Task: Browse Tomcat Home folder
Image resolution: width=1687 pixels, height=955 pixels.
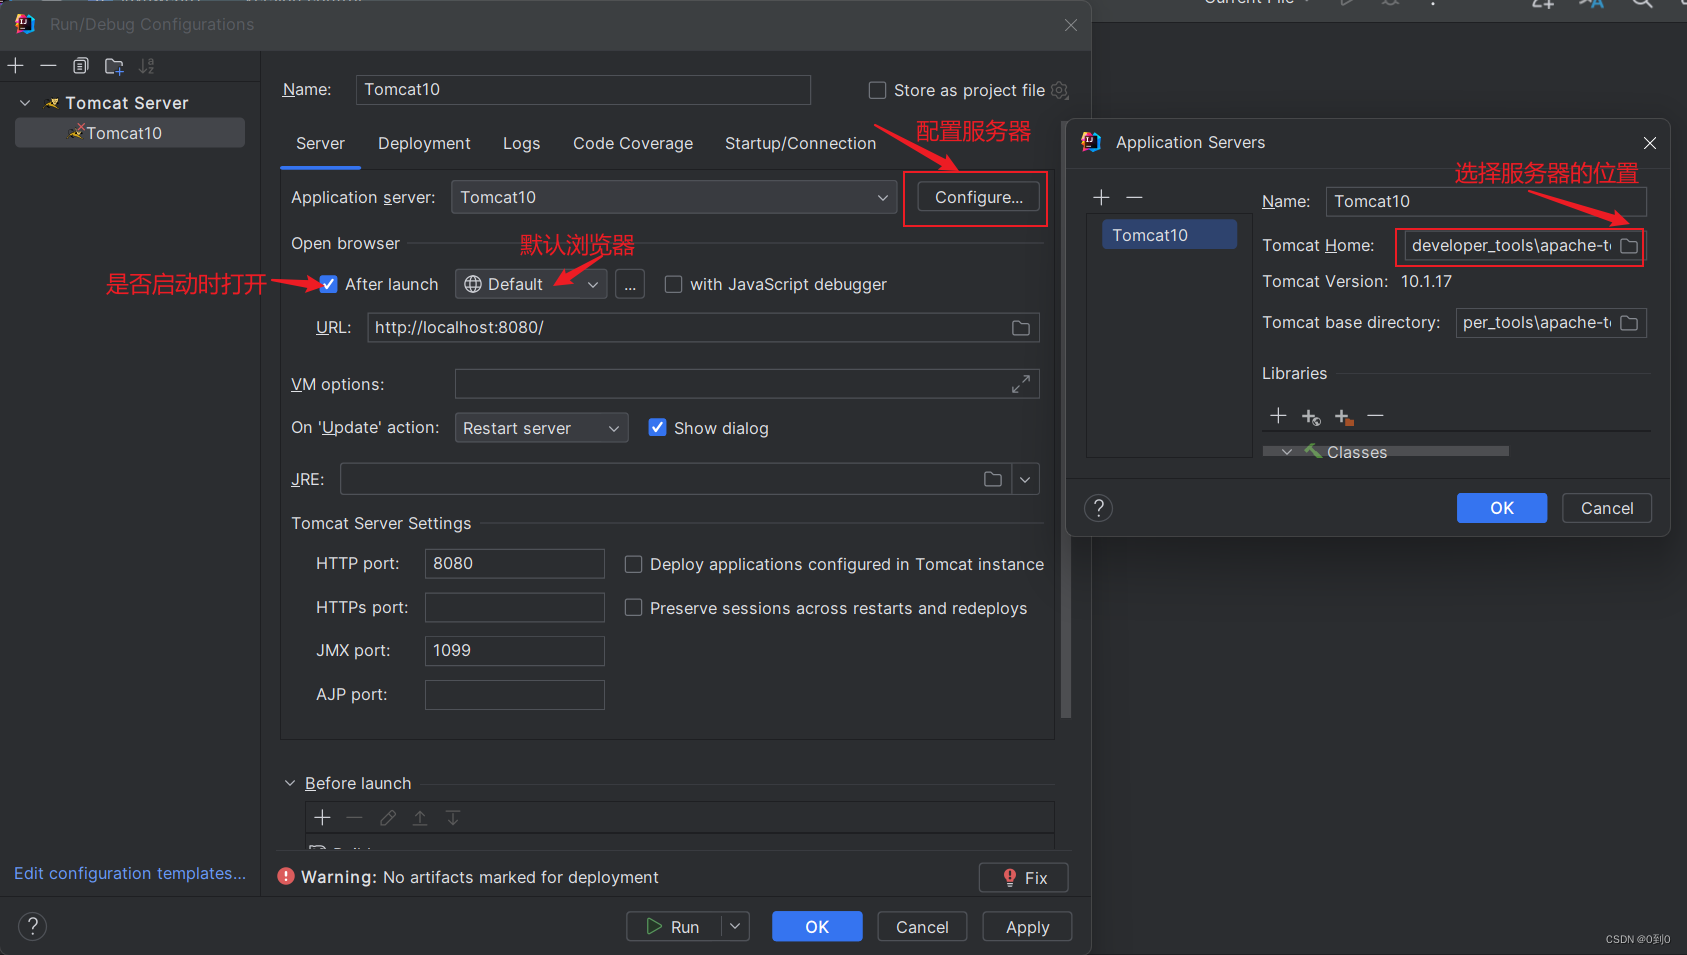Action: click(1629, 246)
